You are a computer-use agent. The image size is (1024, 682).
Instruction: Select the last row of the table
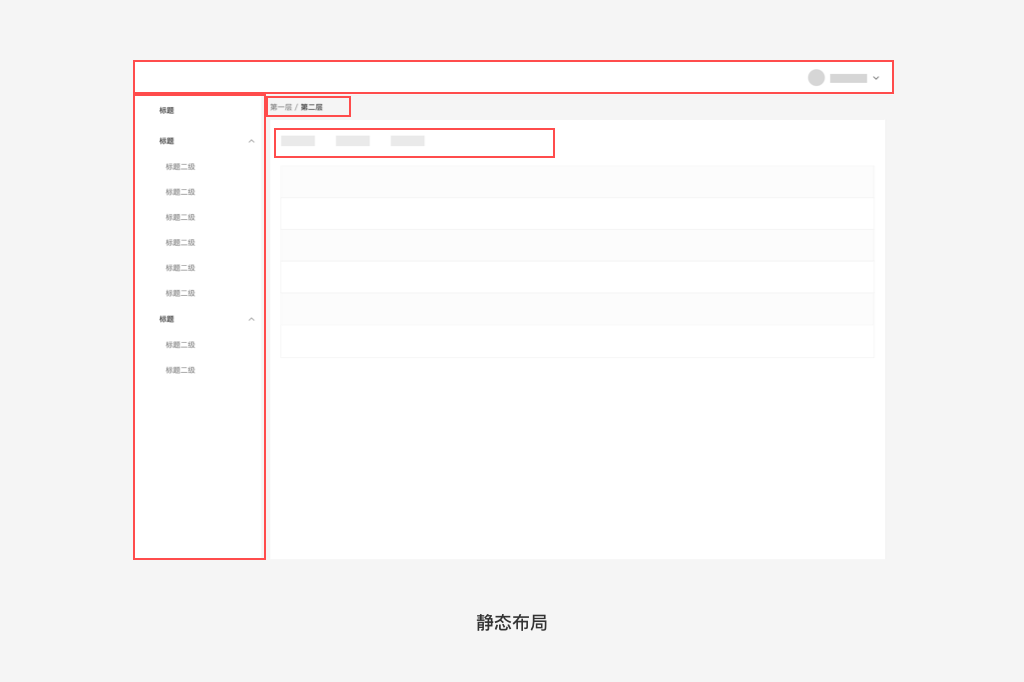pos(577,342)
